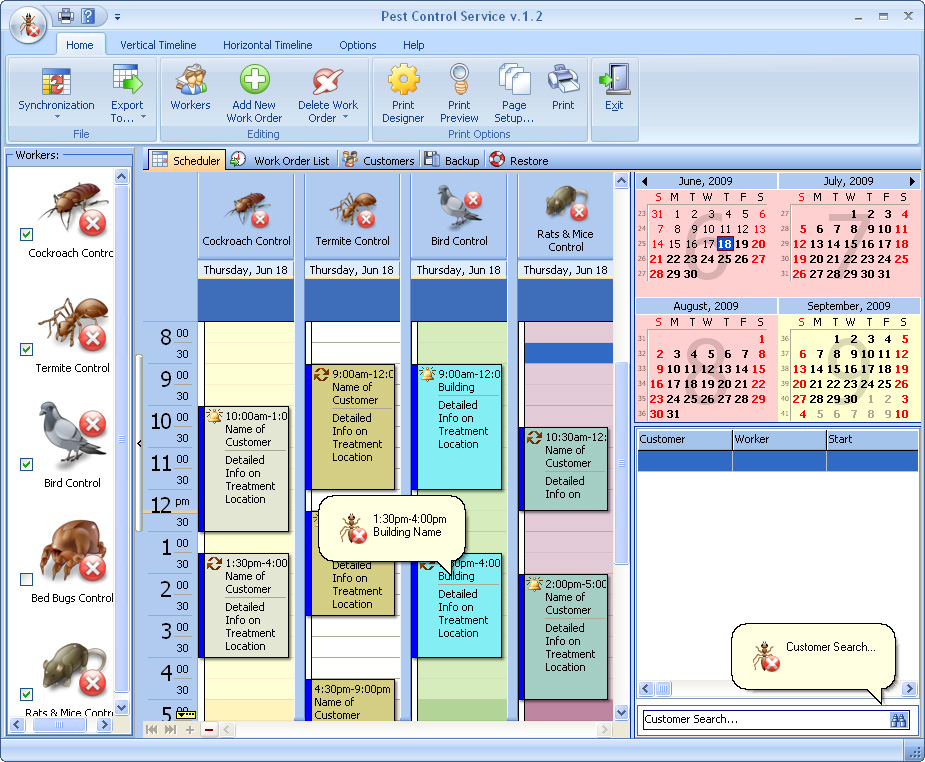
Task: Uncheck the Cockroach Control worker checkbox
Action: click(27, 235)
